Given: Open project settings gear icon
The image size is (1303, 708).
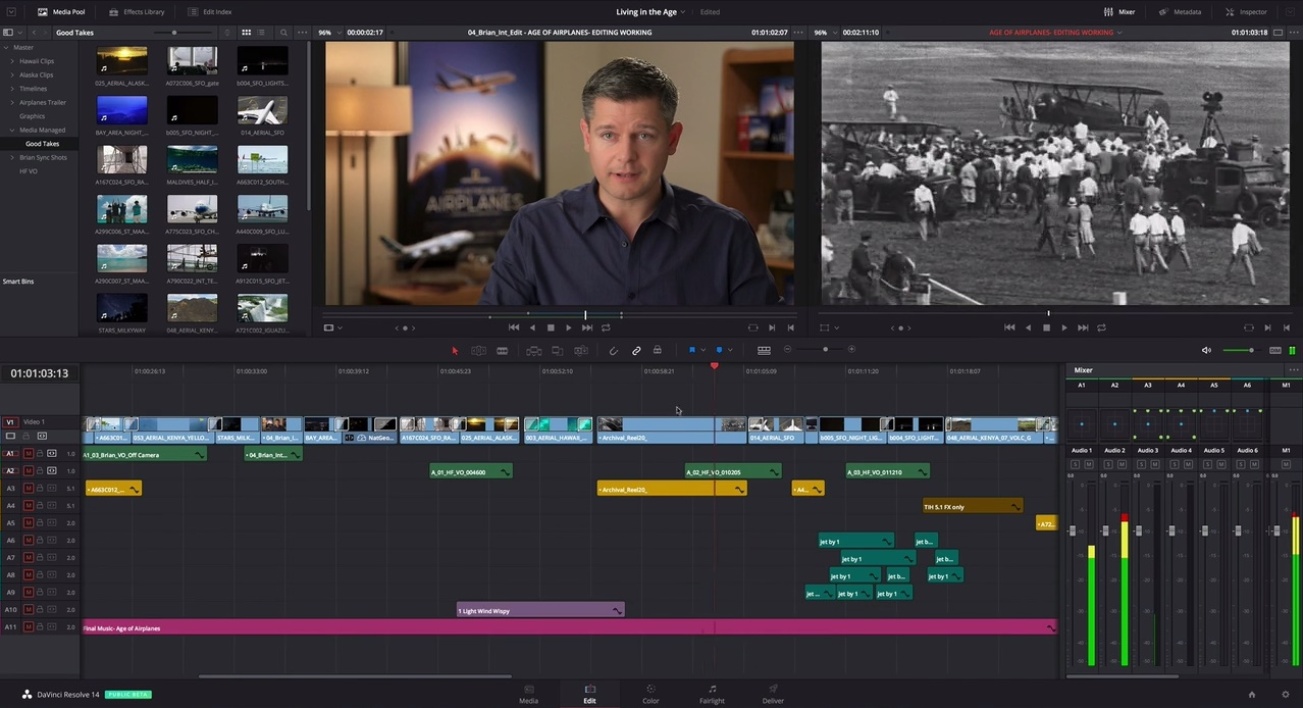Looking at the screenshot, I should (1285, 694).
